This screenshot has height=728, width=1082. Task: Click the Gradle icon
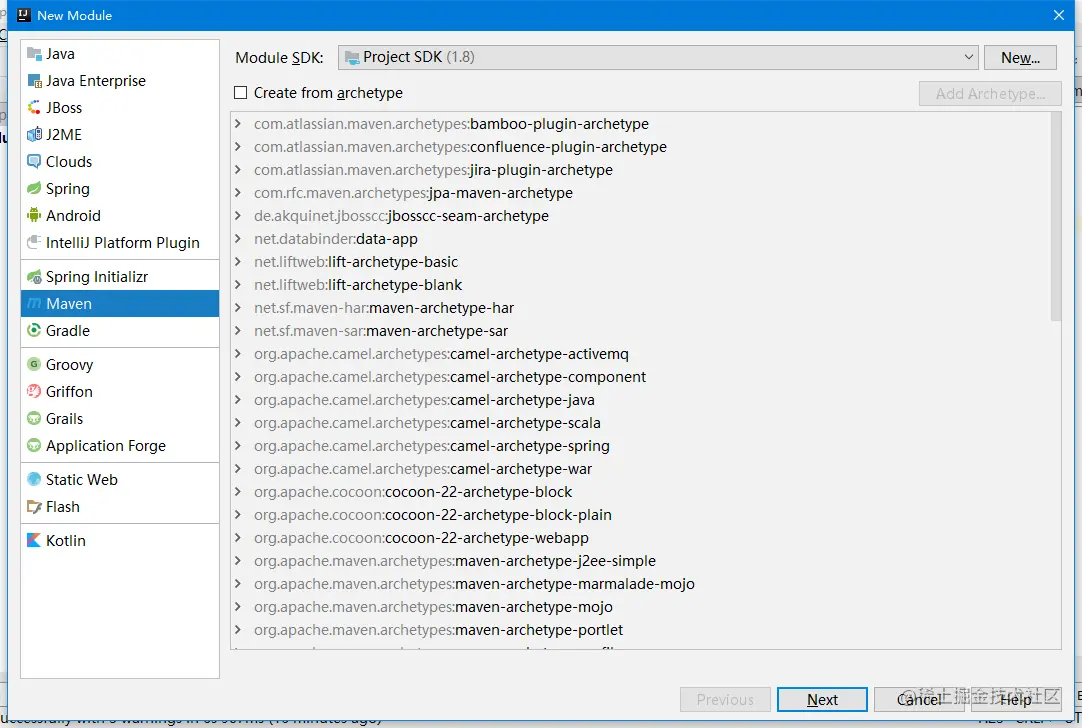pos(34,331)
